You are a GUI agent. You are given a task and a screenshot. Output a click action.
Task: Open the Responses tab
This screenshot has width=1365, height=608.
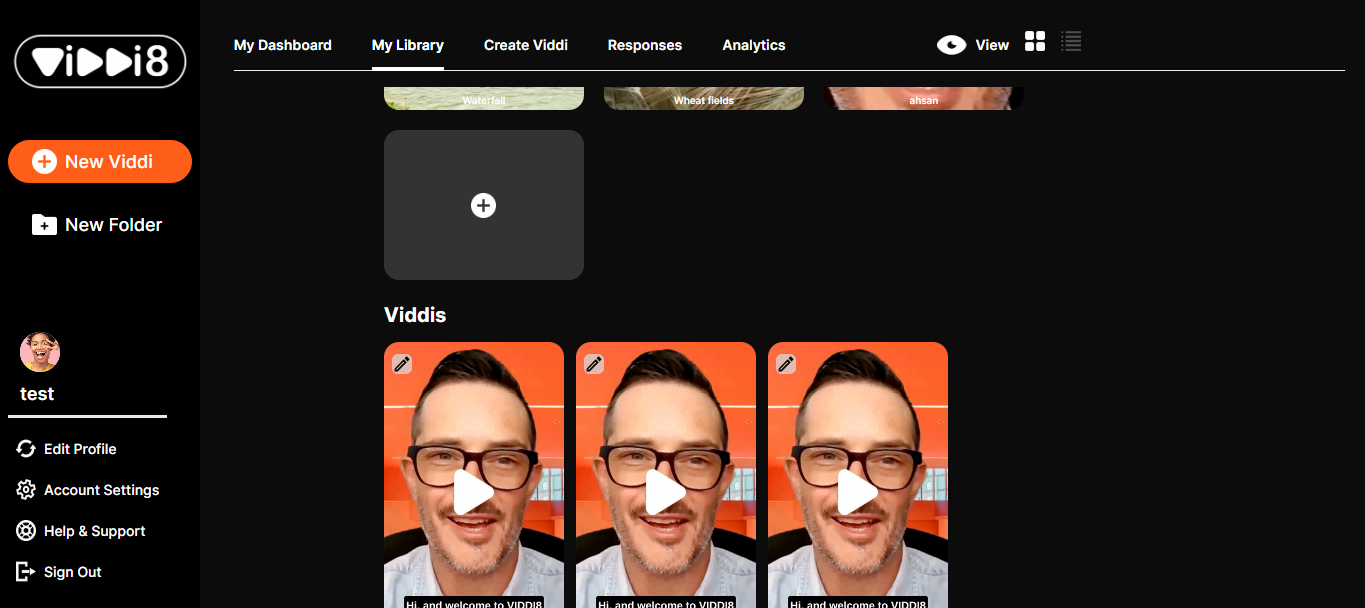click(645, 45)
